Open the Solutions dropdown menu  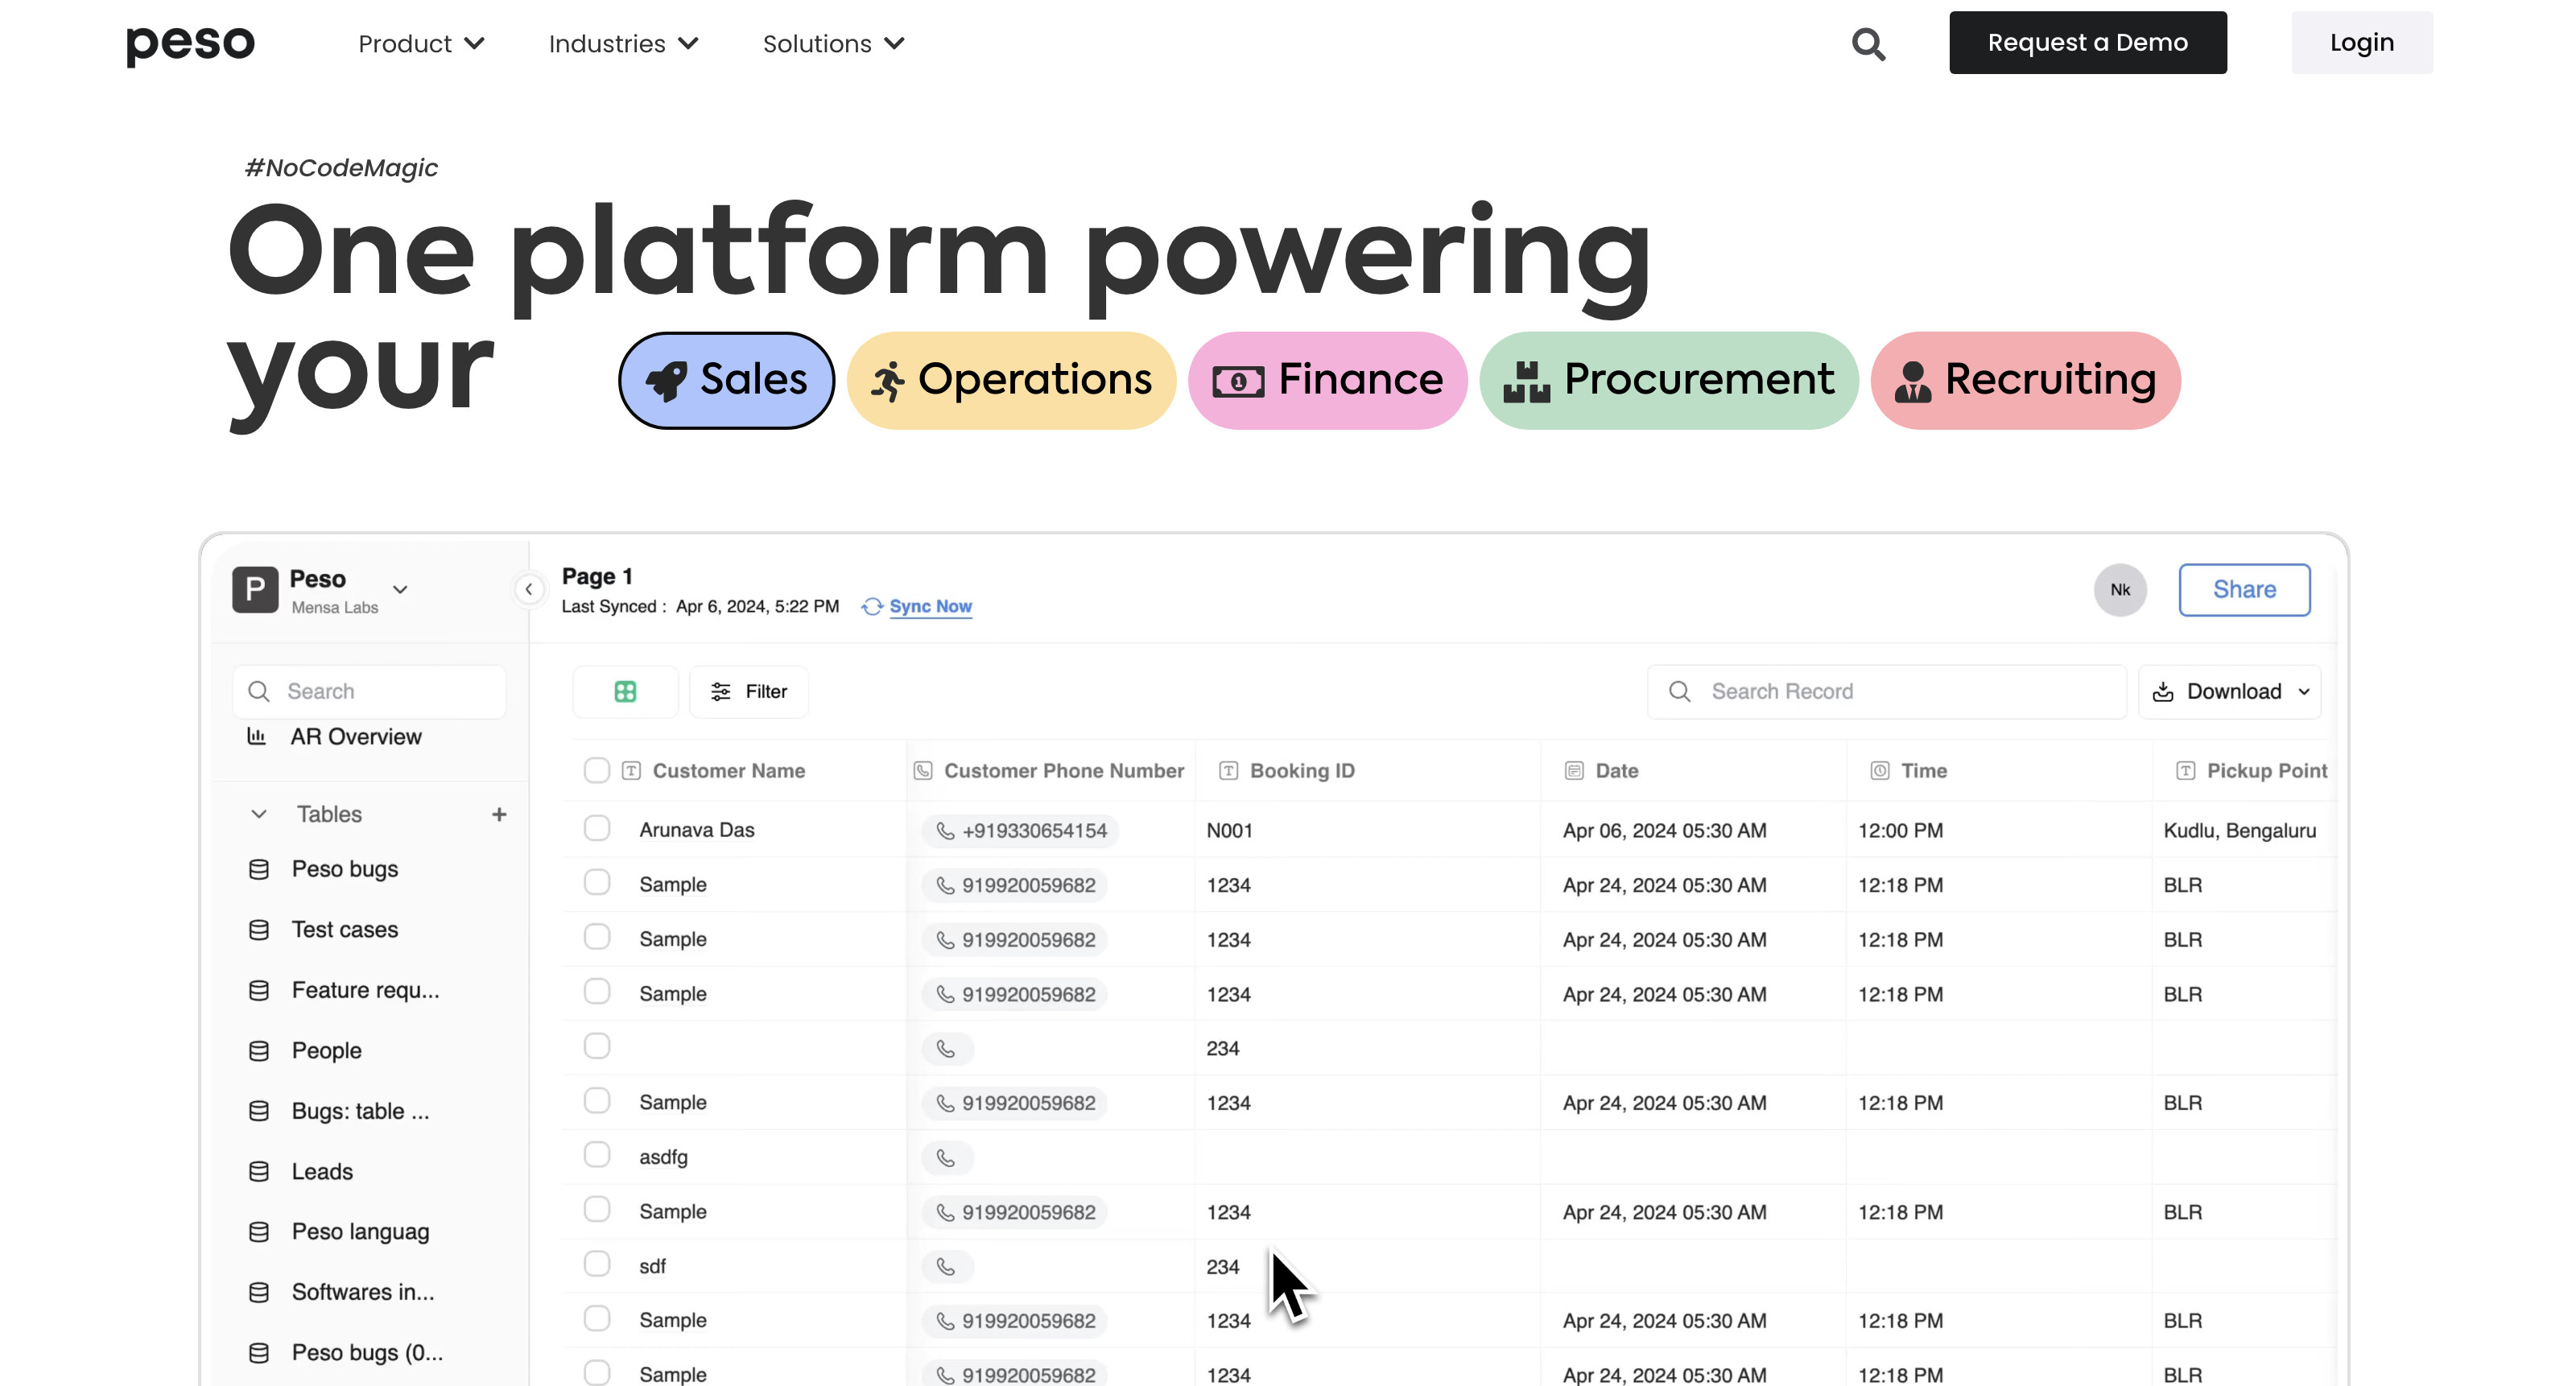834,44
